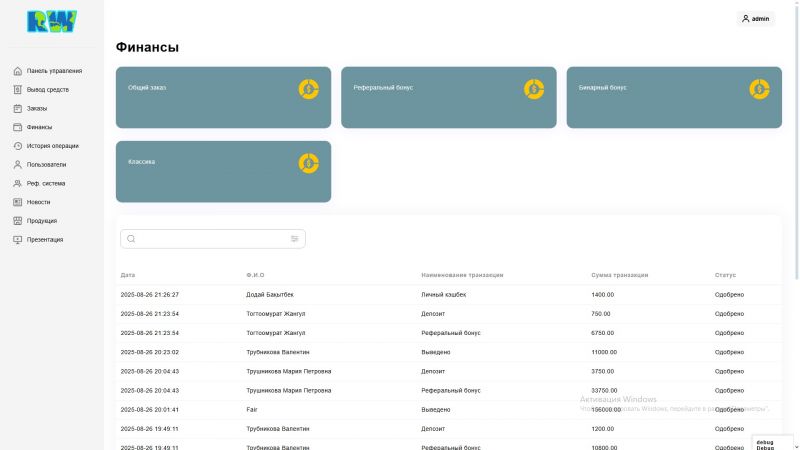Sort table by Дата column header
Viewport: 800px width, 450px height.
[128, 275]
